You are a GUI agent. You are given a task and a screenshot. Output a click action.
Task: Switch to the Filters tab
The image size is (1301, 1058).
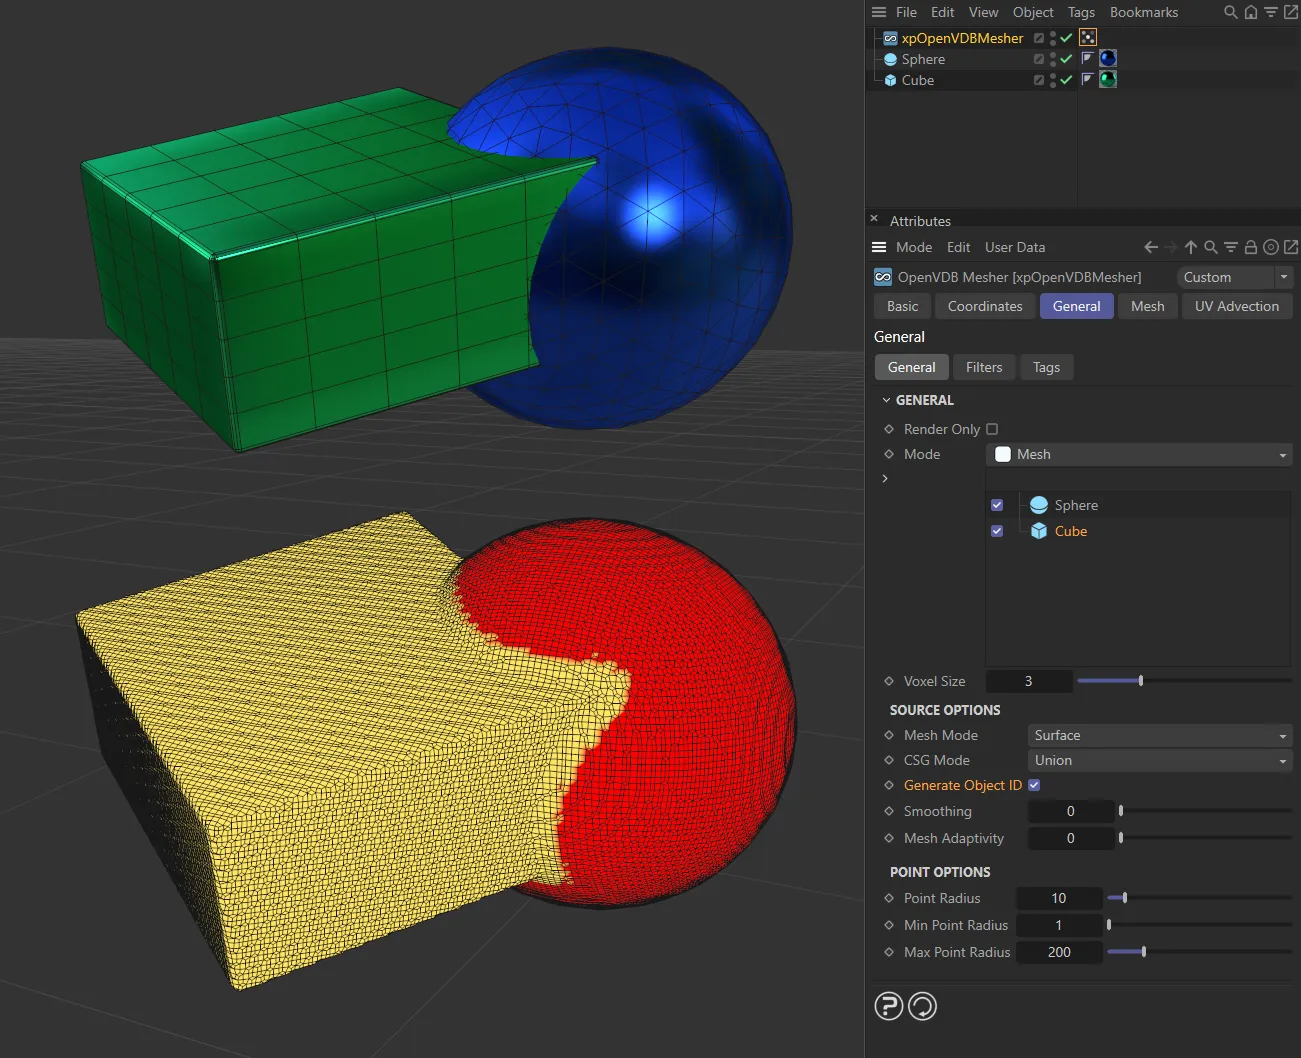tap(983, 367)
